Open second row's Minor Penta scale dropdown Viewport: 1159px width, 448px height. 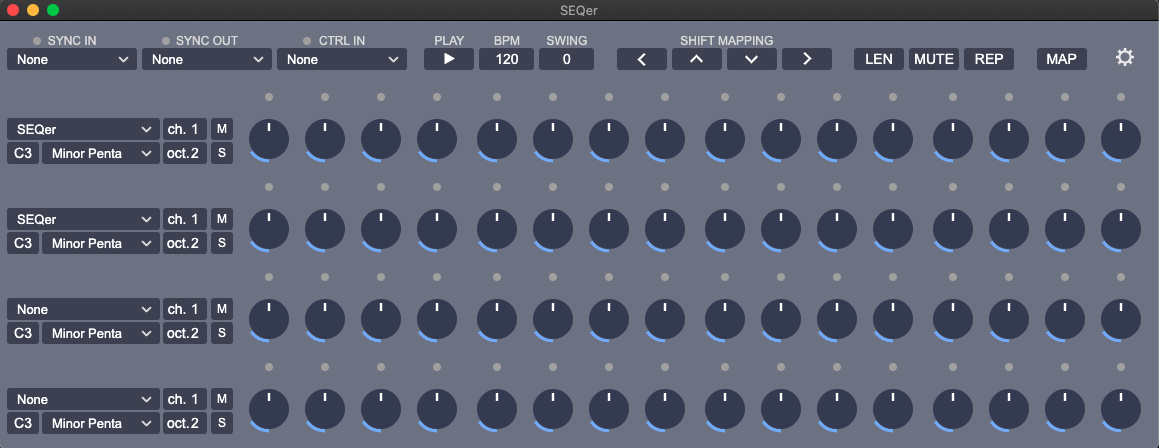coord(101,243)
